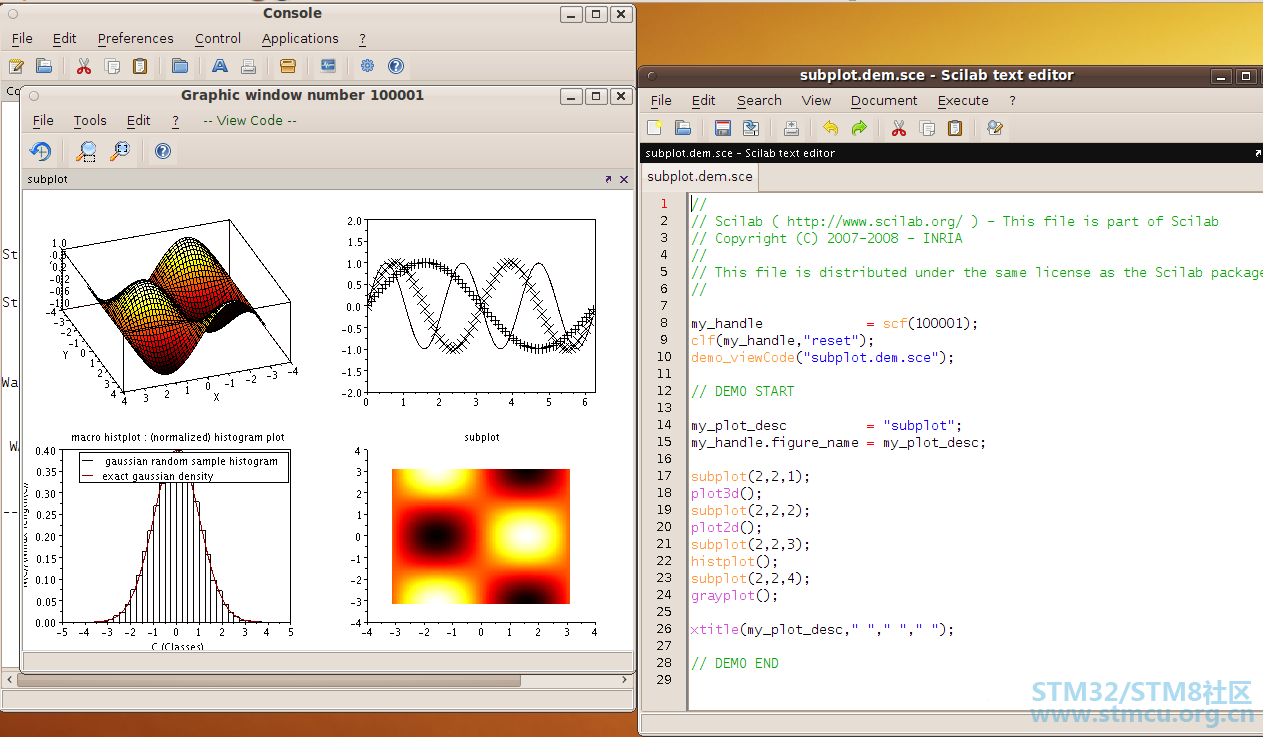1263x737 pixels.
Task: Change current directory using Console folder icon
Action: click(x=180, y=66)
